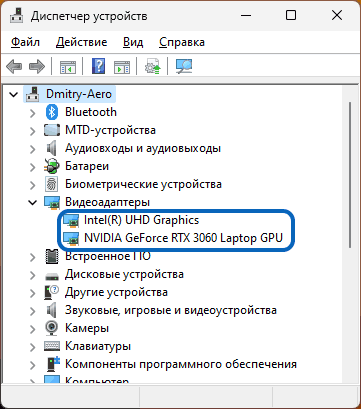Click the Видеоадаптеры display adapter icon
The height and width of the screenshot is (409, 361).
pyautogui.click(x=52, y=203)
